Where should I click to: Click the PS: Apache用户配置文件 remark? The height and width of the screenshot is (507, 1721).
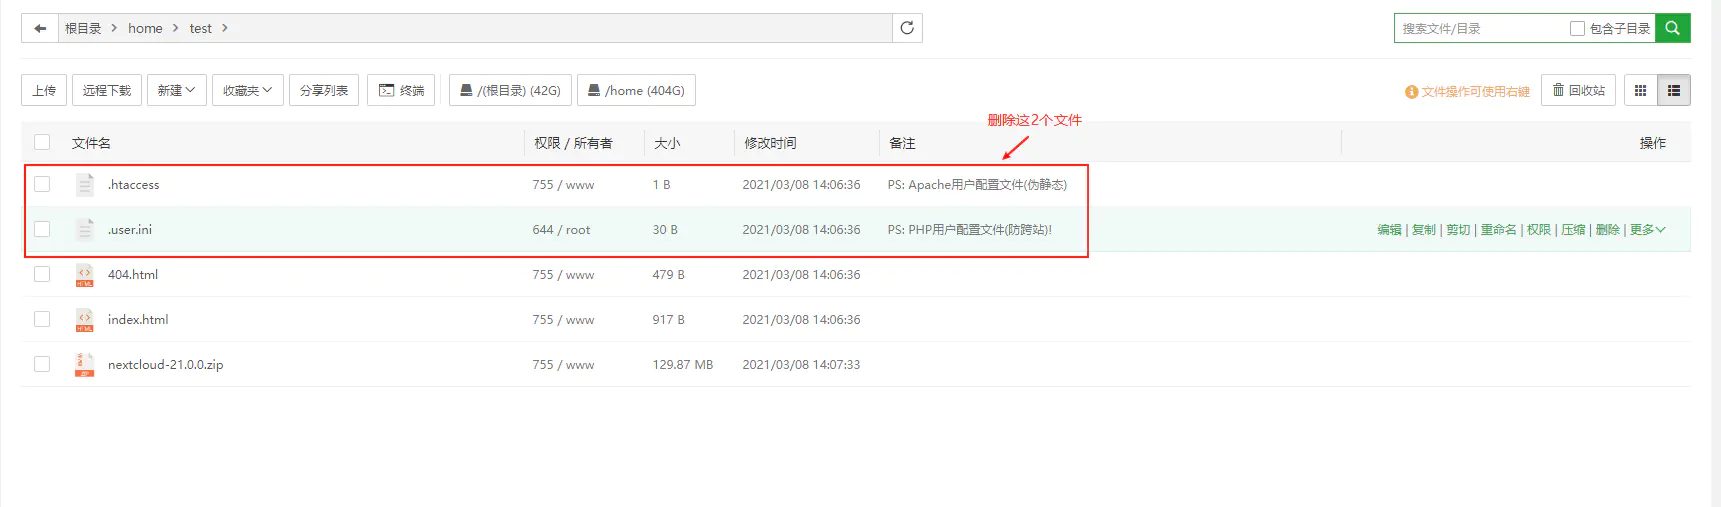tap(977, 185)
